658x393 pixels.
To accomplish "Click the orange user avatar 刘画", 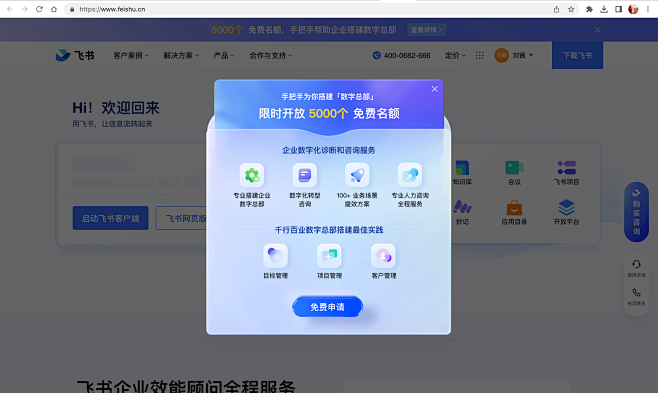I will (501, 55).
